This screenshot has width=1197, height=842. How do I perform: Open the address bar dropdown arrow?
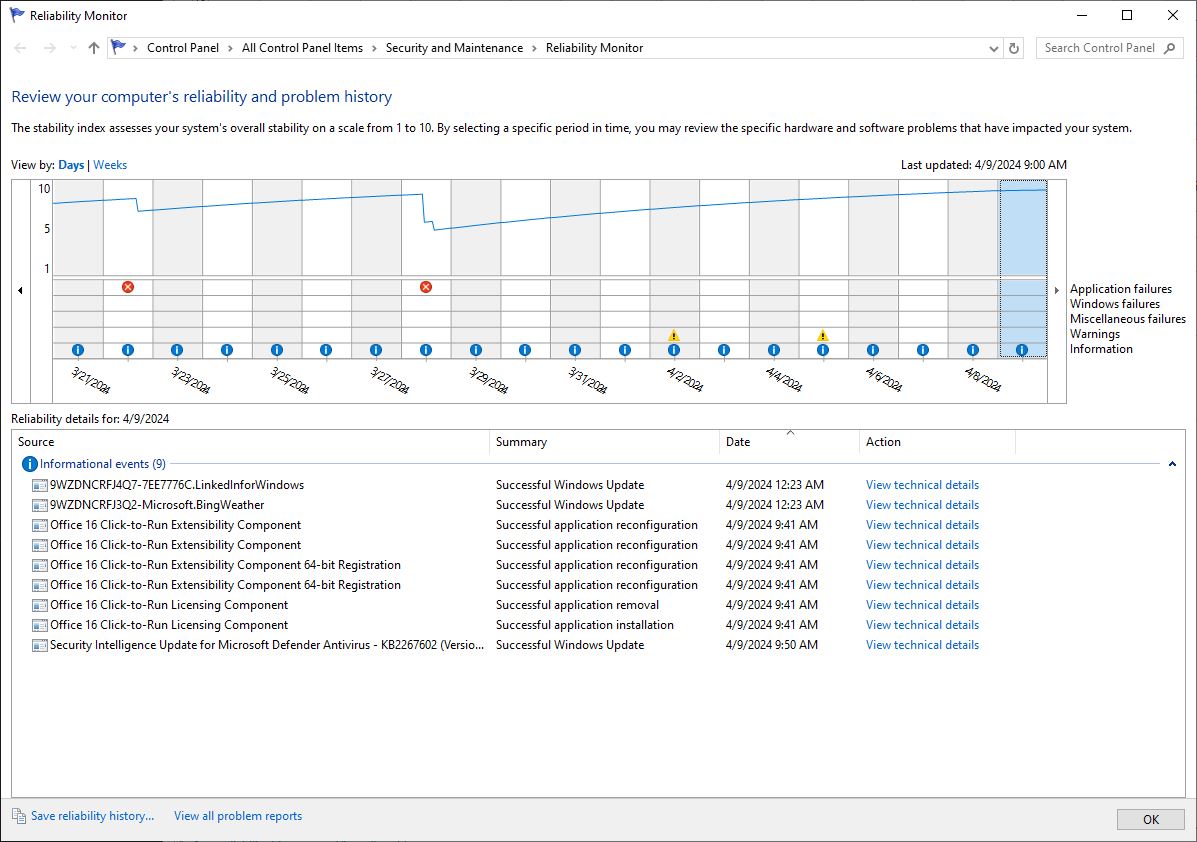pyautogui.click(x=993, y=47)
